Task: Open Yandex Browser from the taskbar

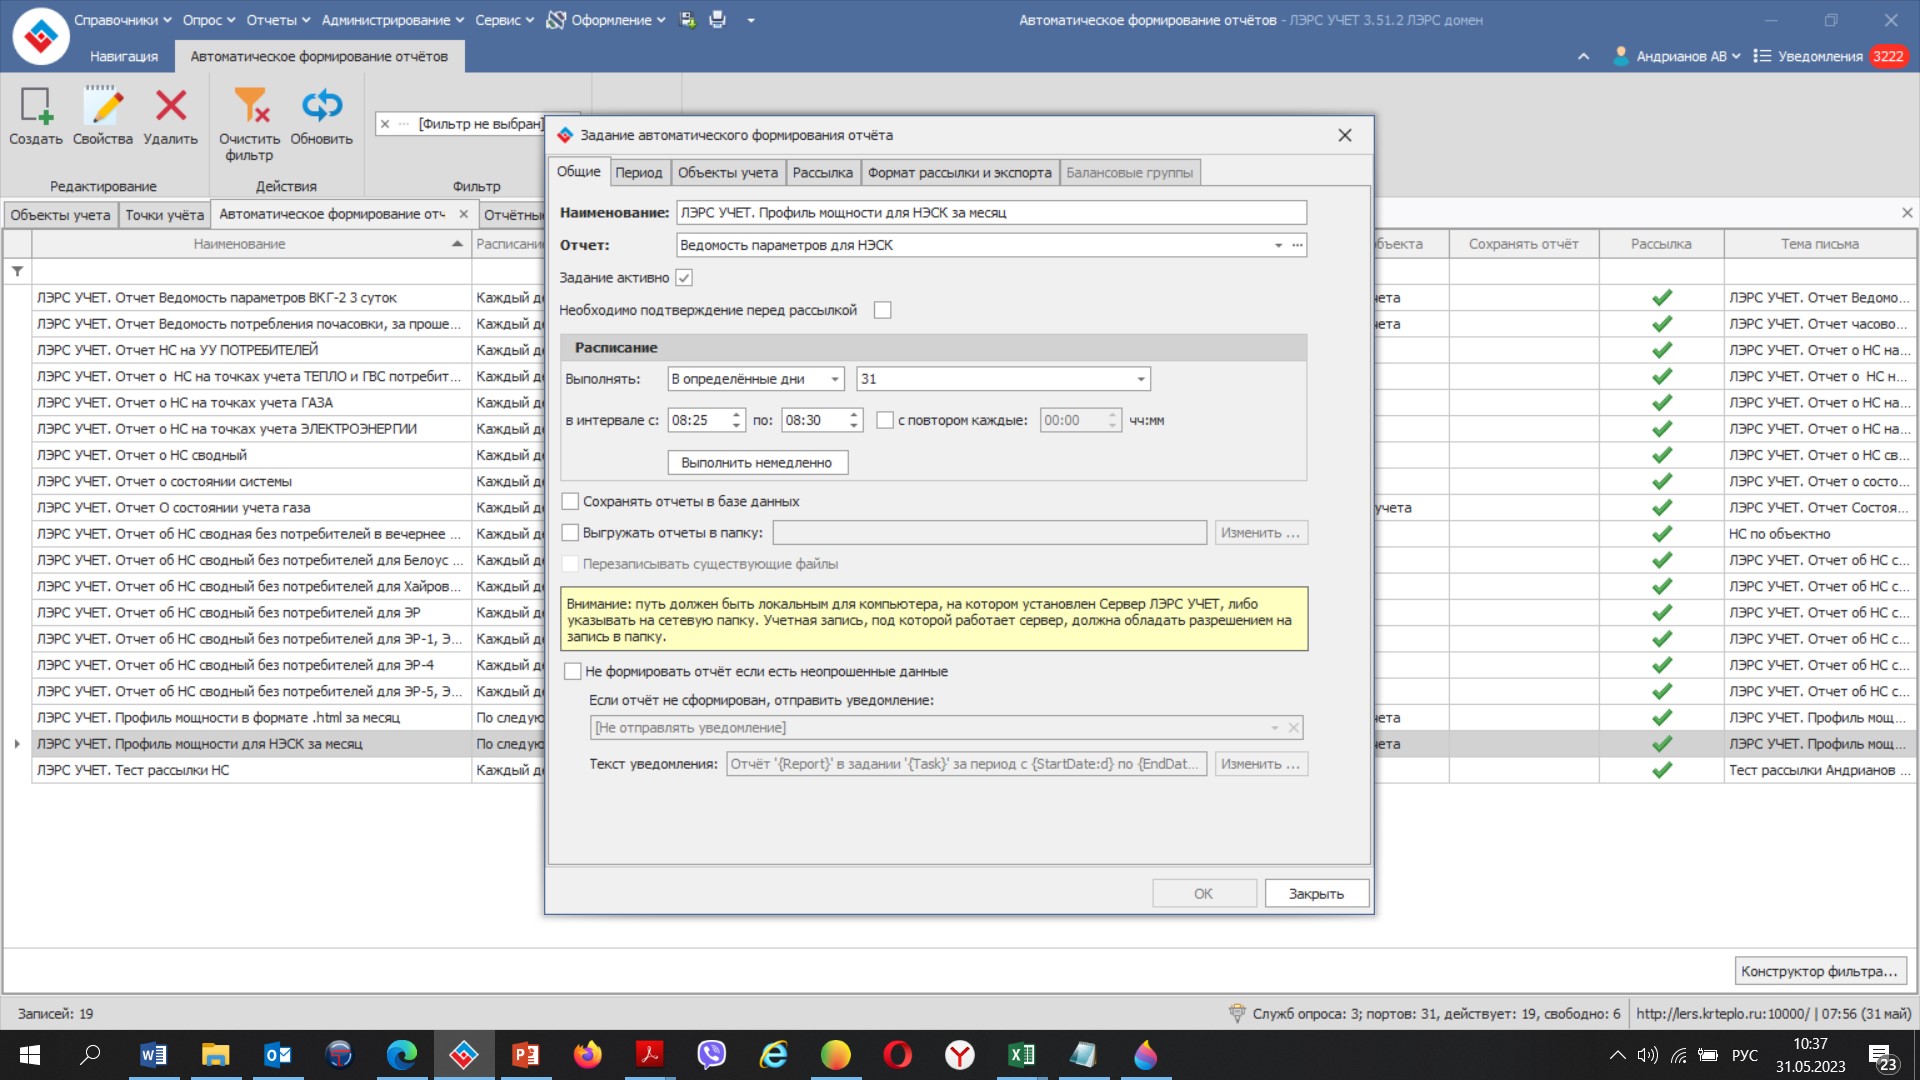Action: click(959, 1055)
